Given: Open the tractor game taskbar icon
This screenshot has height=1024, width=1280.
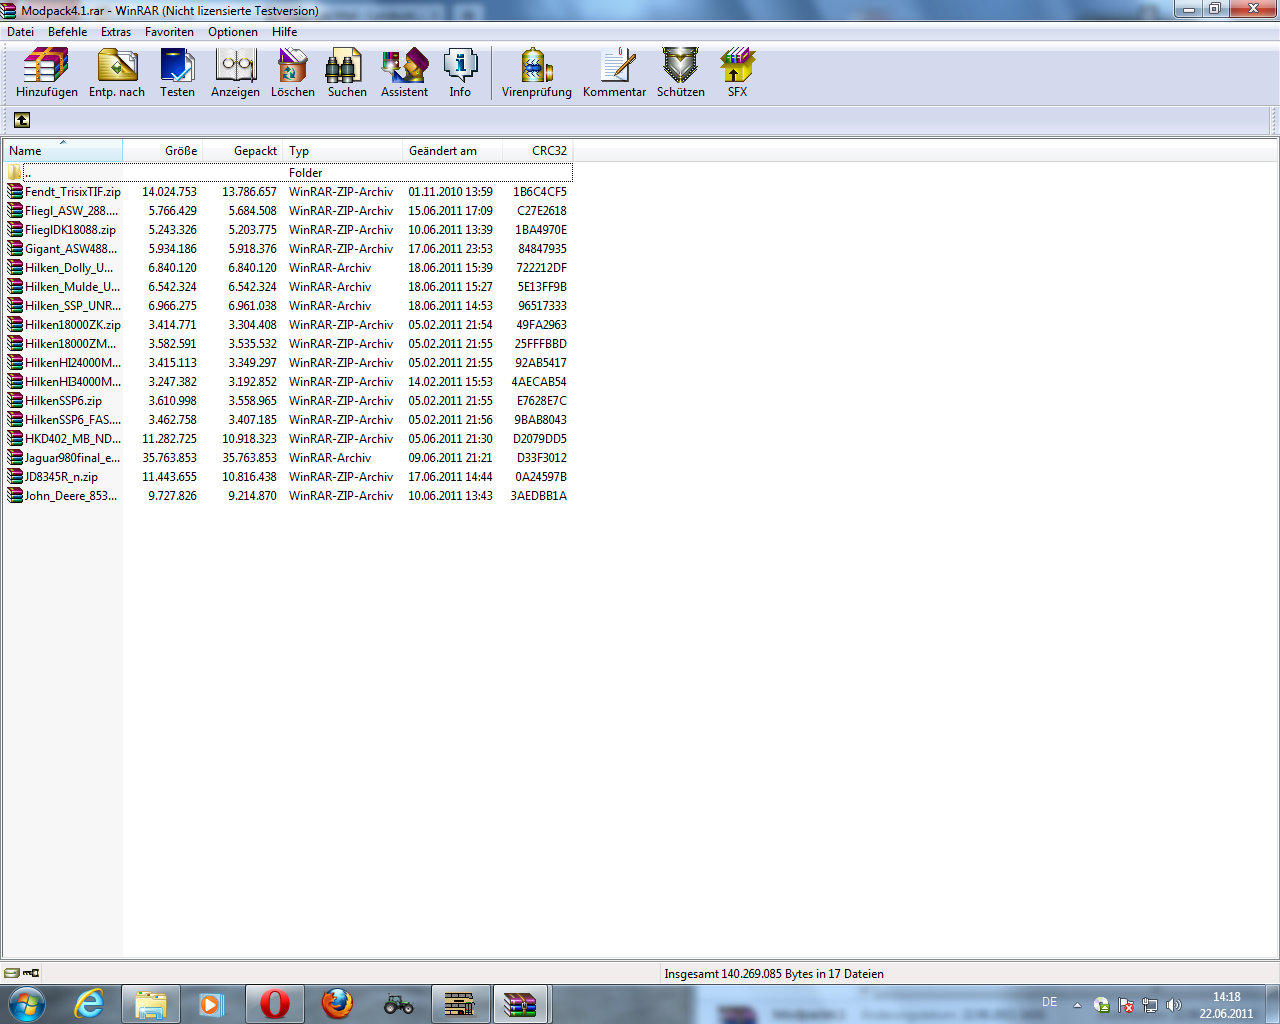Looking at the screenshot, I should click(x=398, y=1004).
